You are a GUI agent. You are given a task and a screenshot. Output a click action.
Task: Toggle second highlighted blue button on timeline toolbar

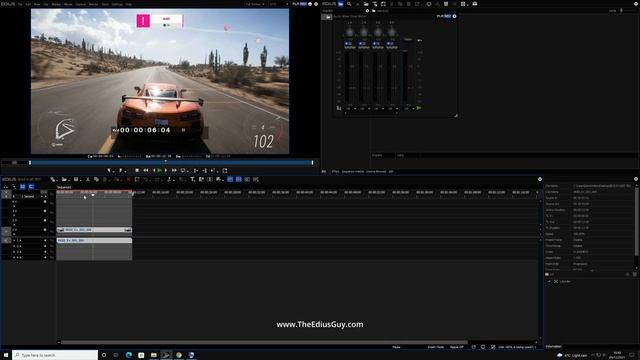point(239,179)
